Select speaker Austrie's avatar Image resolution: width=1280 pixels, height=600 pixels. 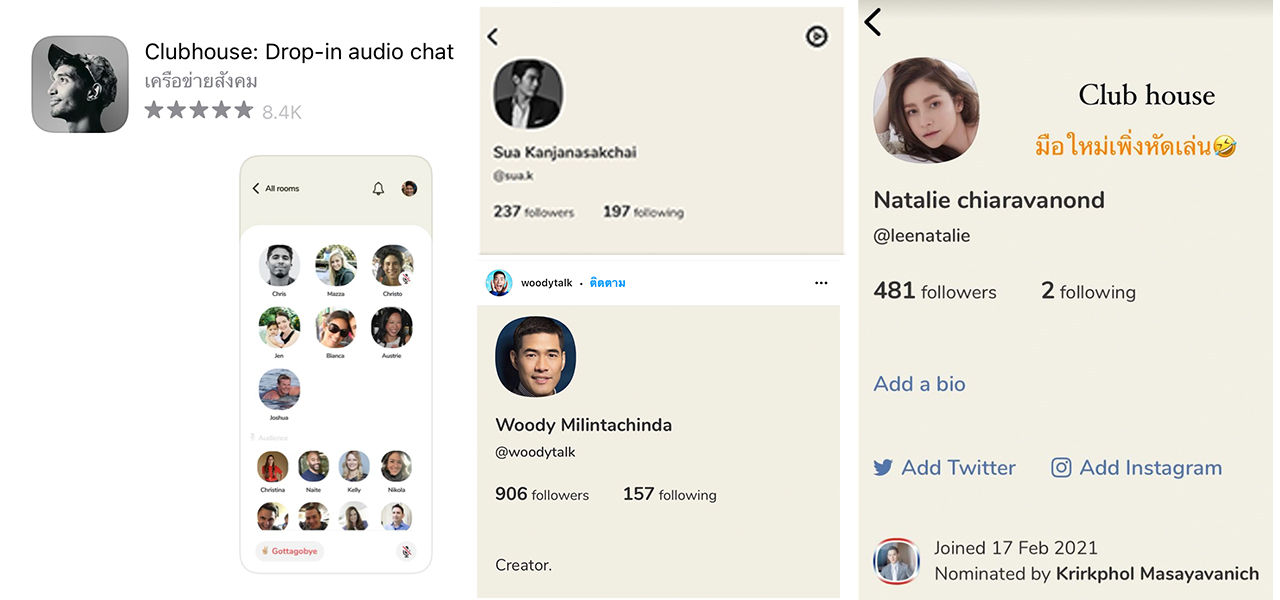point(392,327)
